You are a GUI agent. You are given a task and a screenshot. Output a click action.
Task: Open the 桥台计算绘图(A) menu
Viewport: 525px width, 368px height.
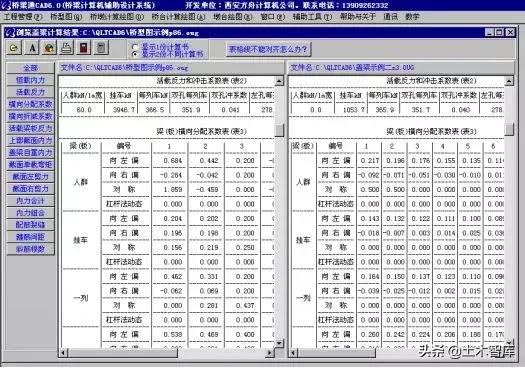(178, 17)
